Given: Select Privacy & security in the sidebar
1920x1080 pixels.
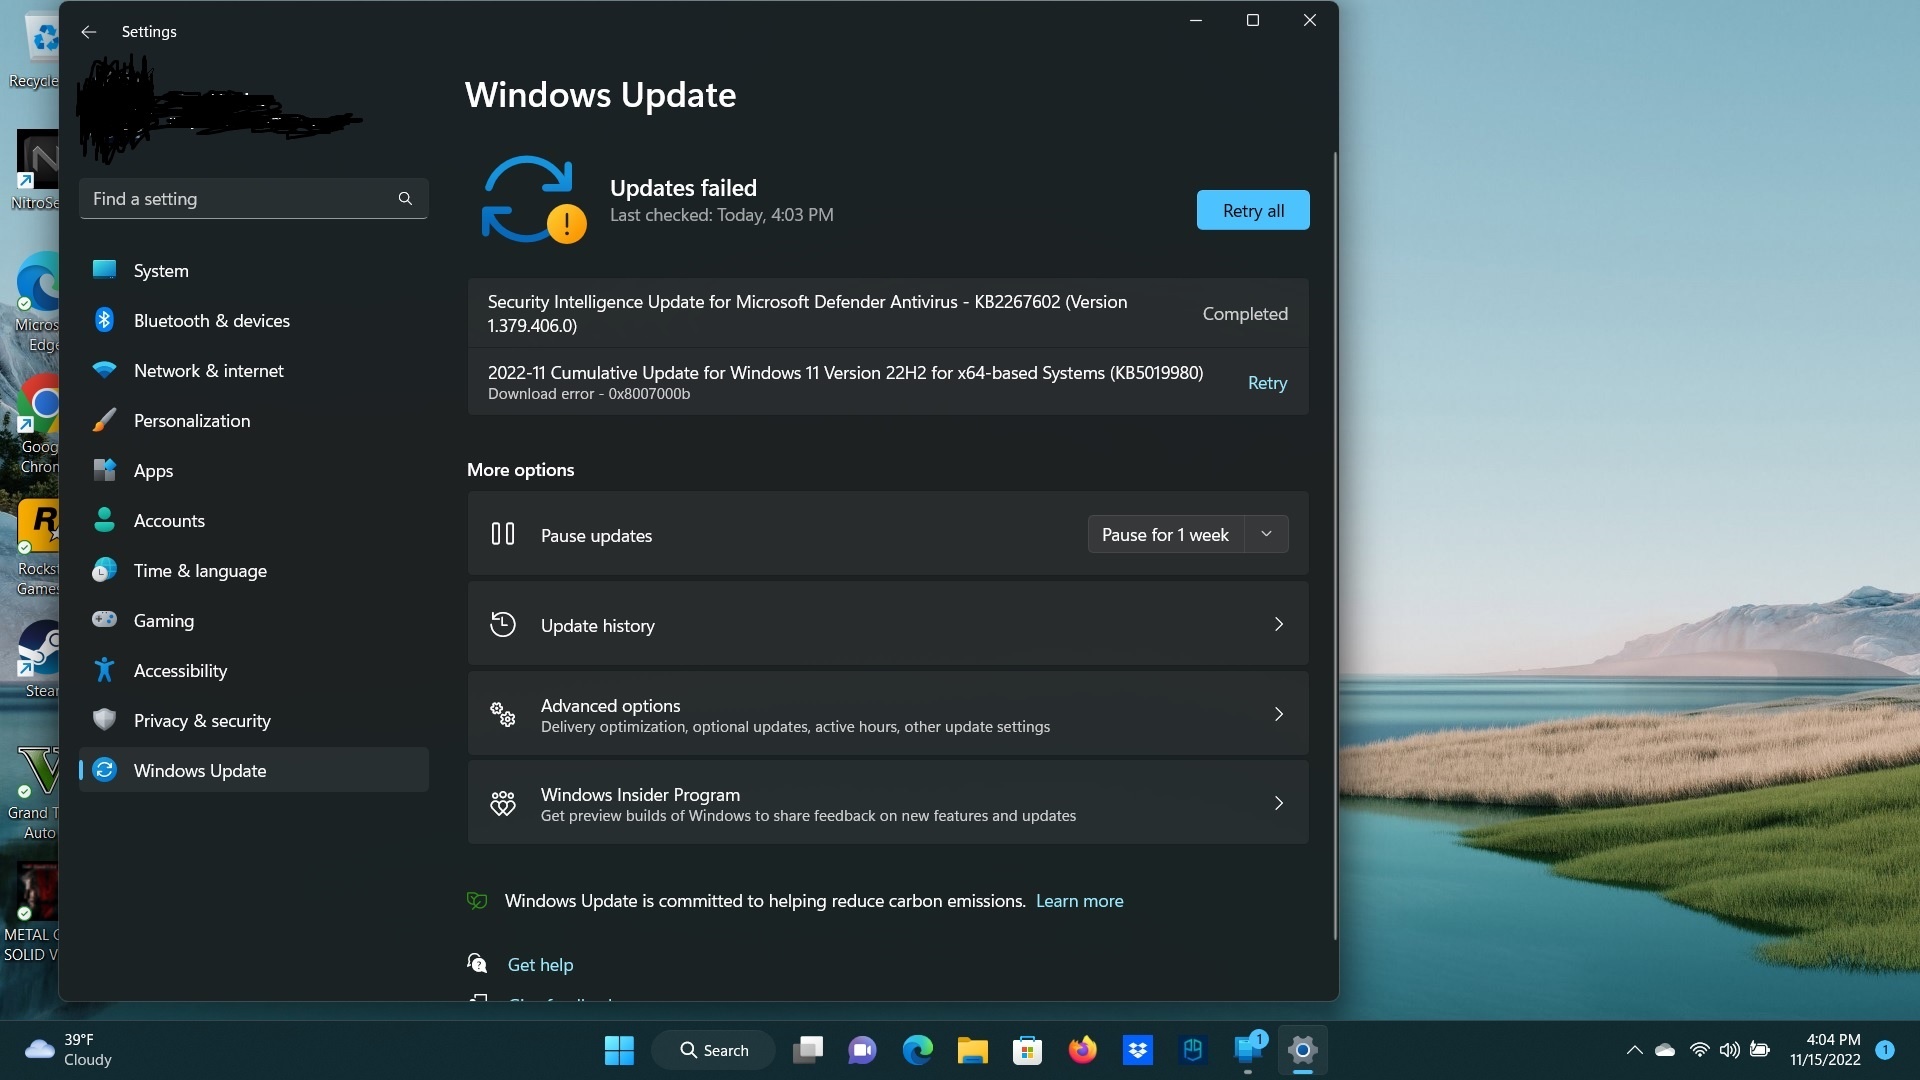Looking at the screenshot, I should [202, 720].
